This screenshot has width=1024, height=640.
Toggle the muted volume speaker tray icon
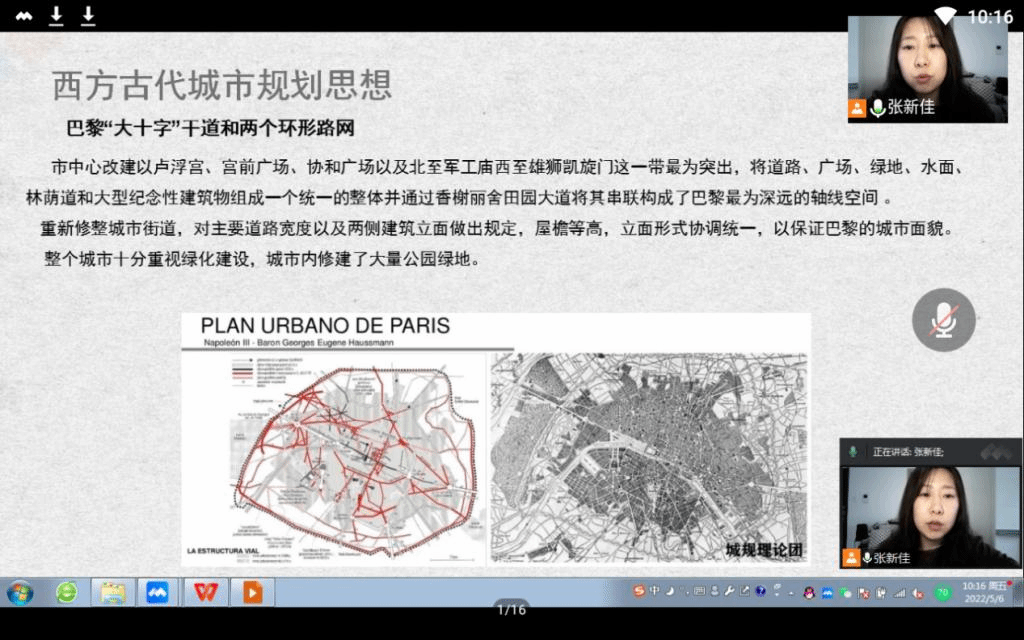pyautogui.click(x=919, y=593)
